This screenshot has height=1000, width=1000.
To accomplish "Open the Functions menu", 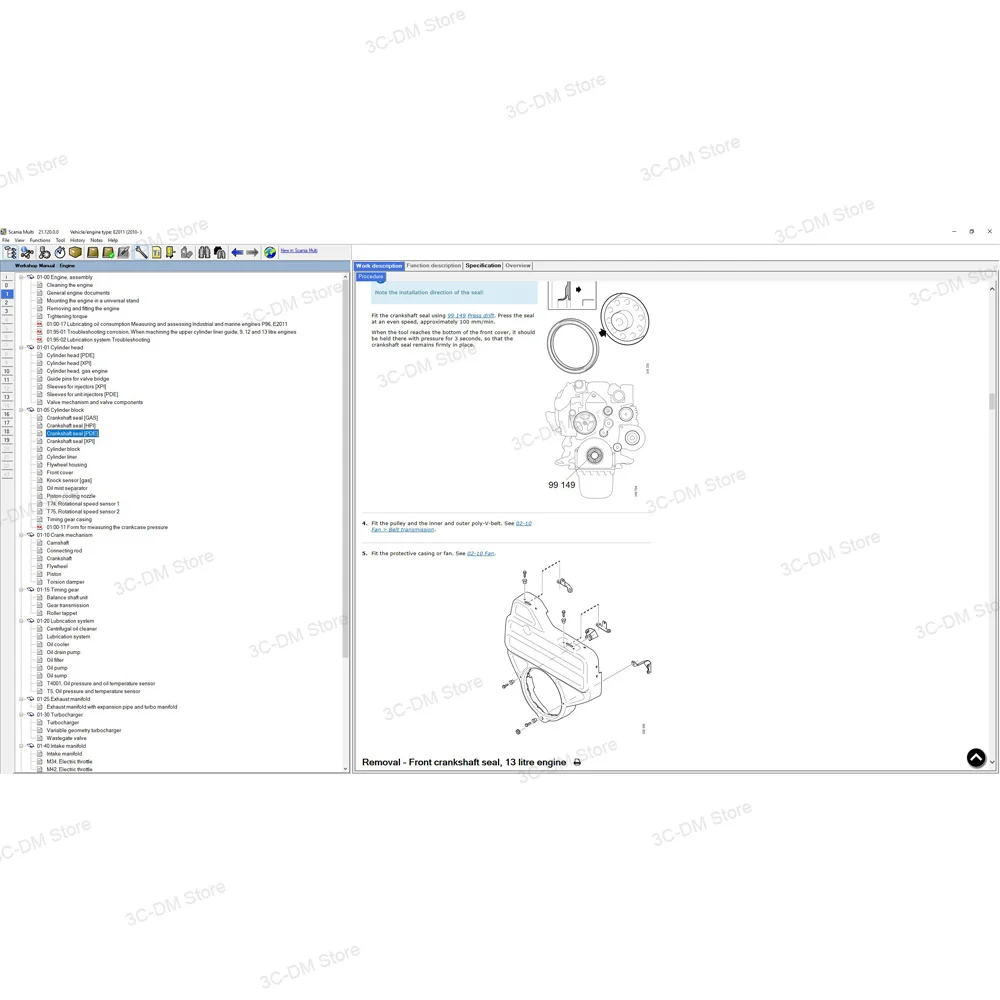I will click(40, 240).
